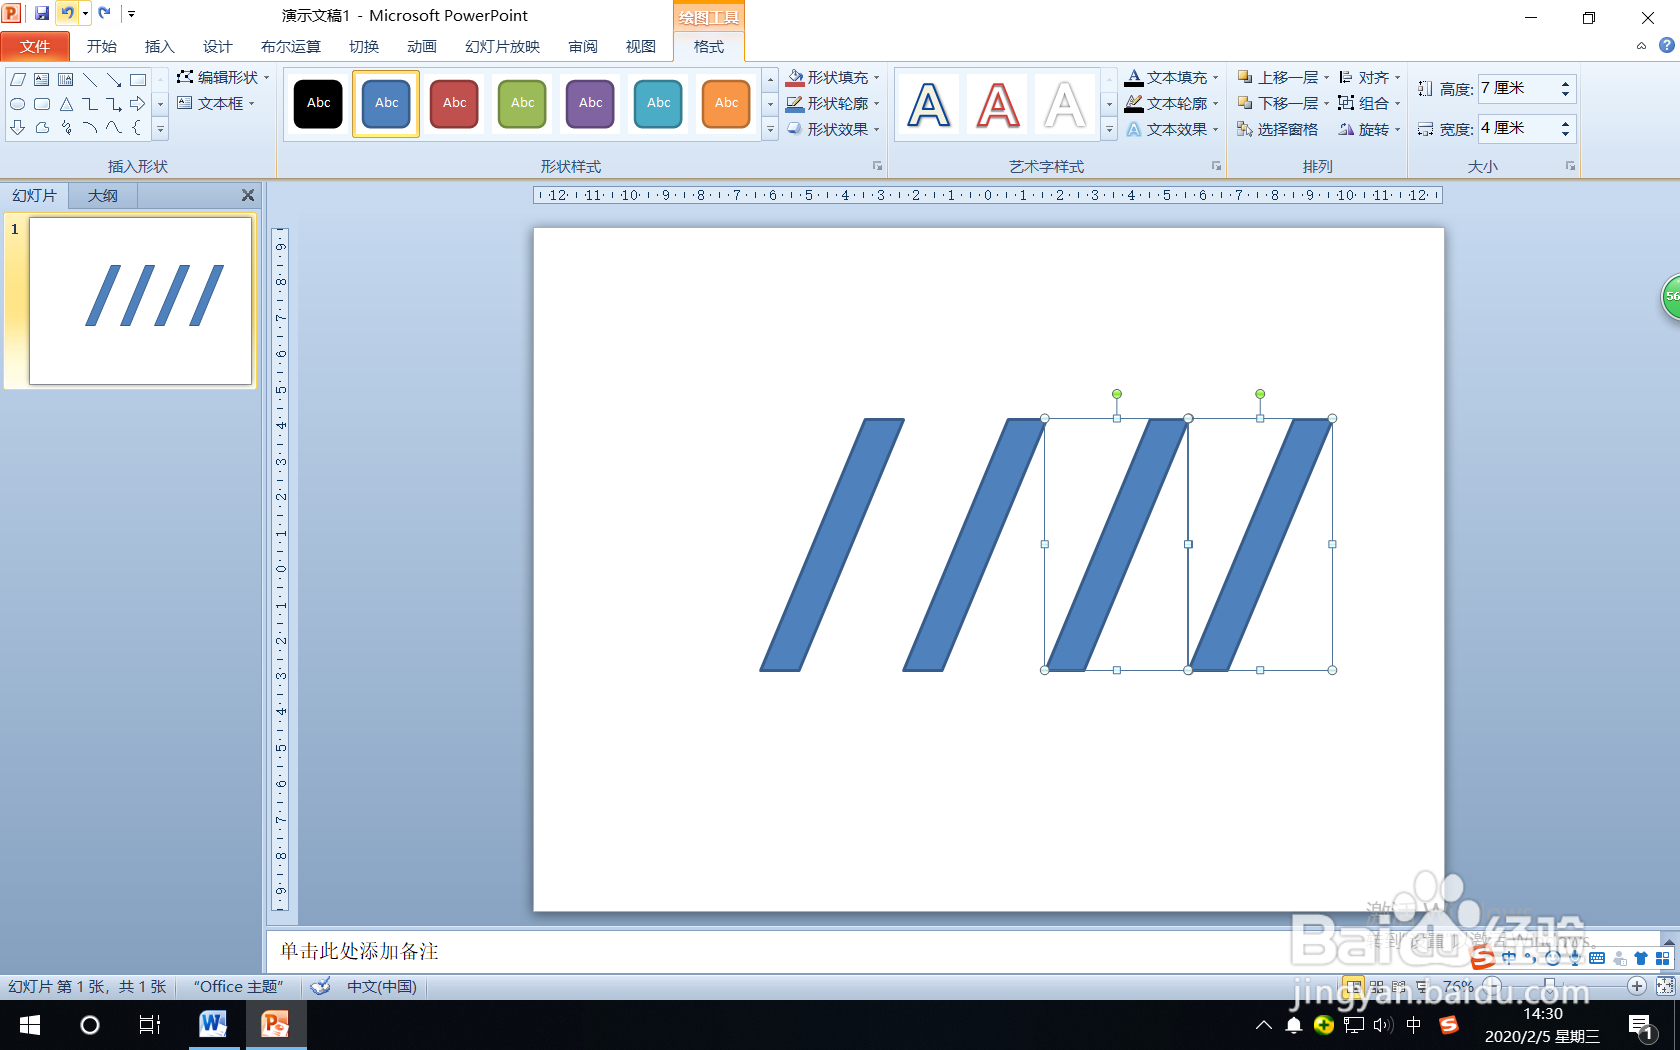Open Task View on taskbar
The height and width of the screenshot is (1050, 1680).
click(150, 1025)
